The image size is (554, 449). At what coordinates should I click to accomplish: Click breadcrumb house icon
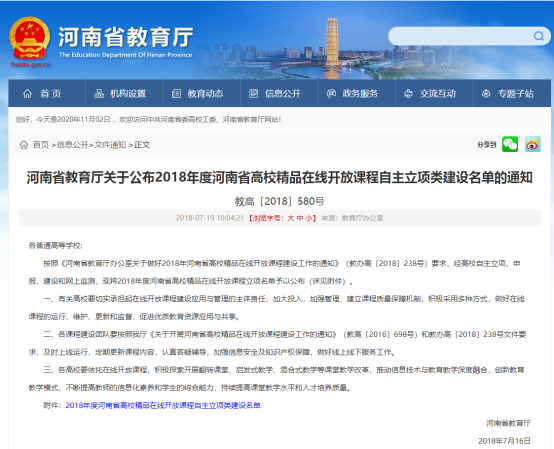[24, 144]
